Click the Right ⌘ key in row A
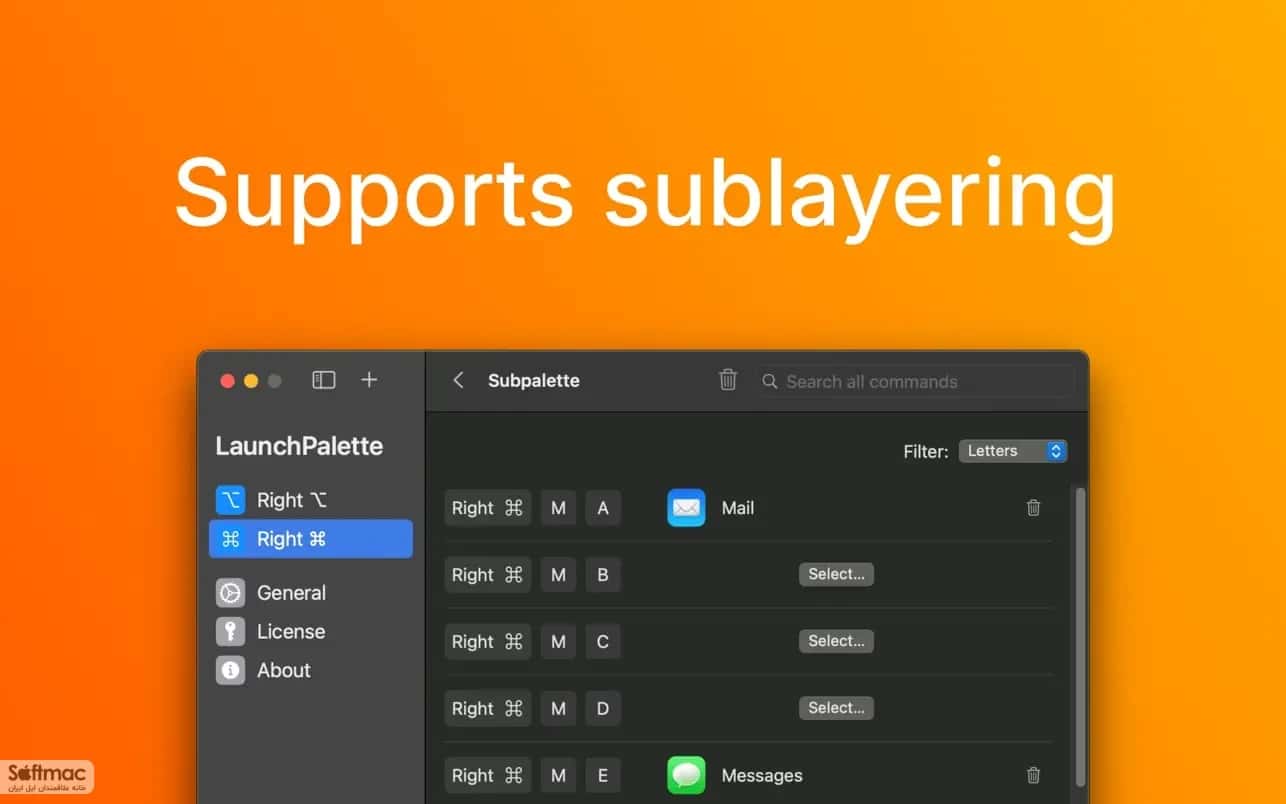1286x804 pixels. coord(488,508)
